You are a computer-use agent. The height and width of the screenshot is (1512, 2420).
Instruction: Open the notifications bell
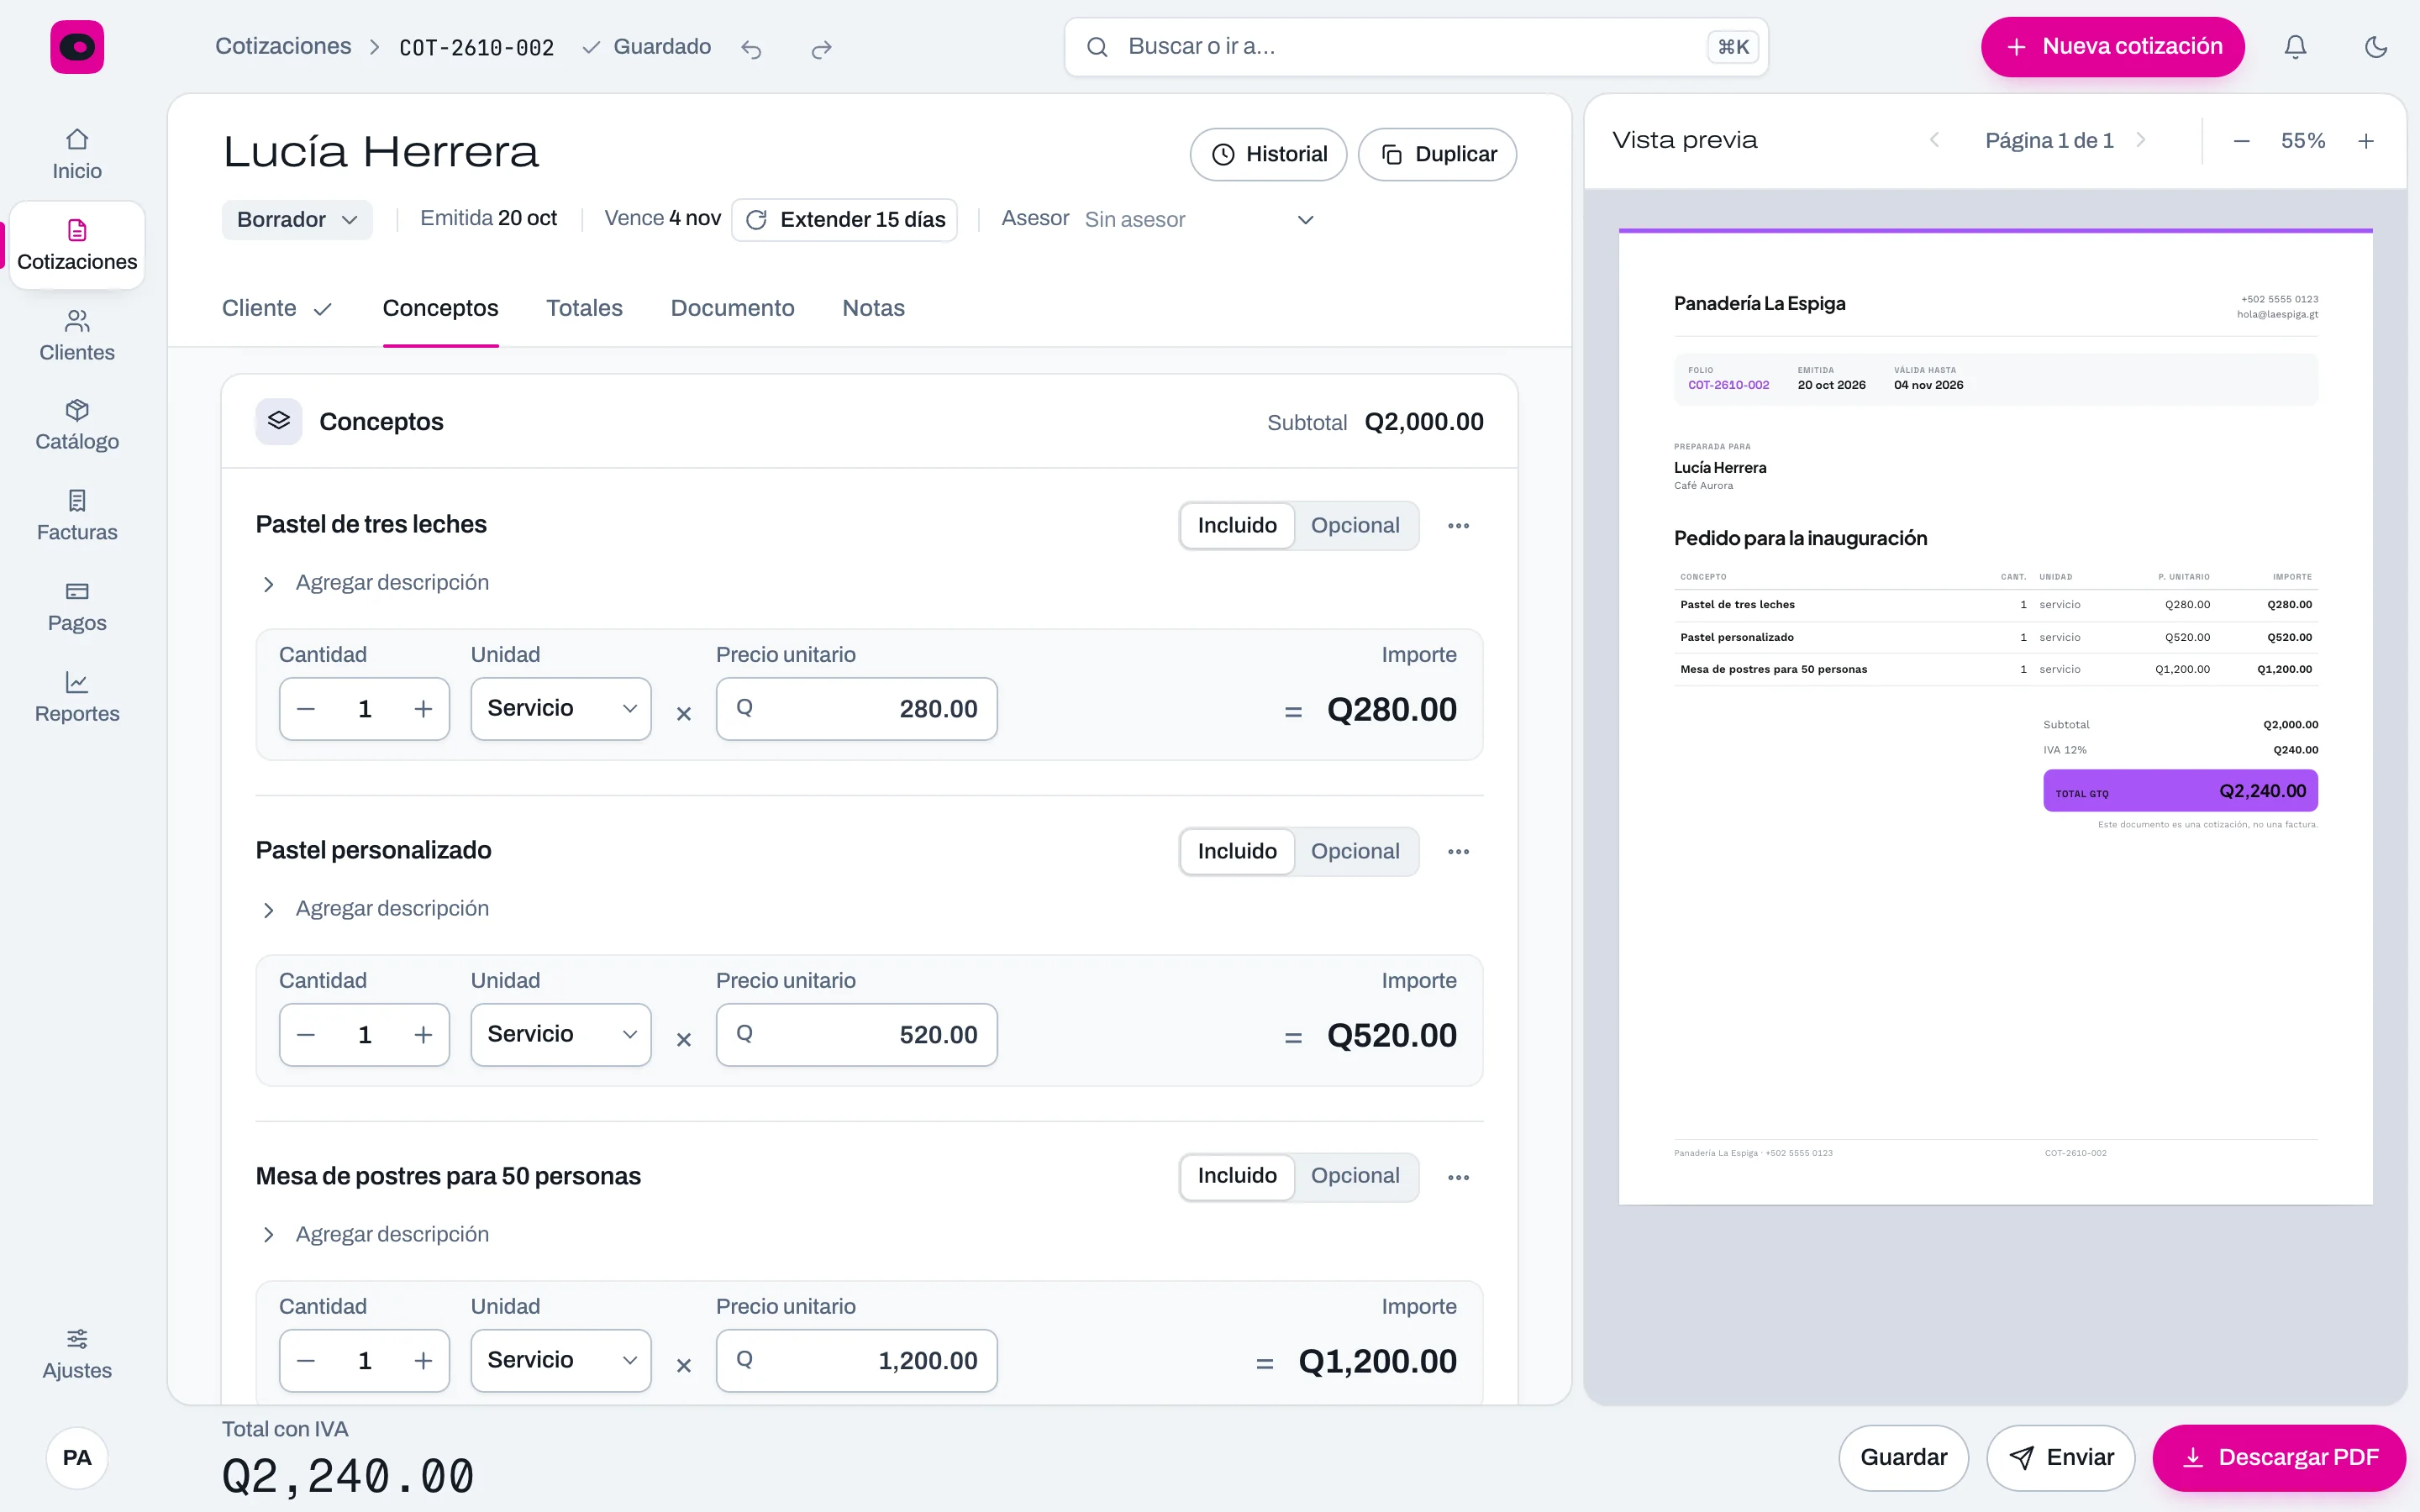click(x=2295, y=47)
